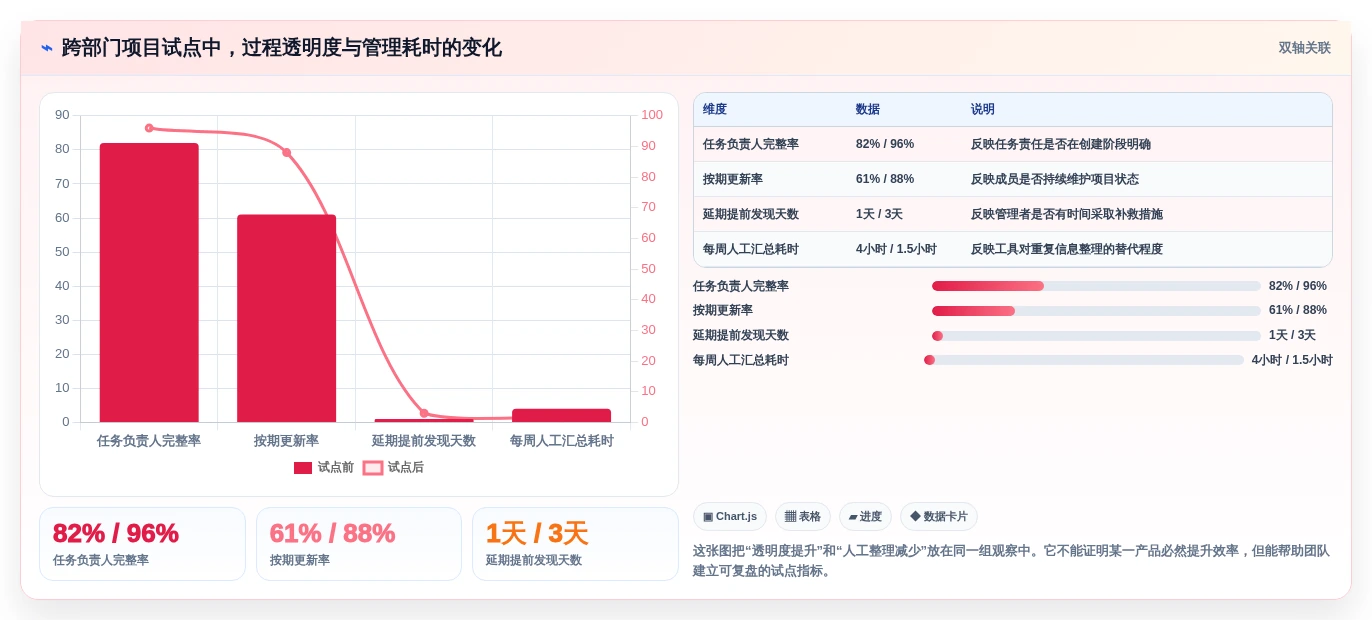Image resolution: width=1372 pixels, height=620 pixels.
Task: Toggle the 试点后 legend swatch
Action: tap(373, 468)
